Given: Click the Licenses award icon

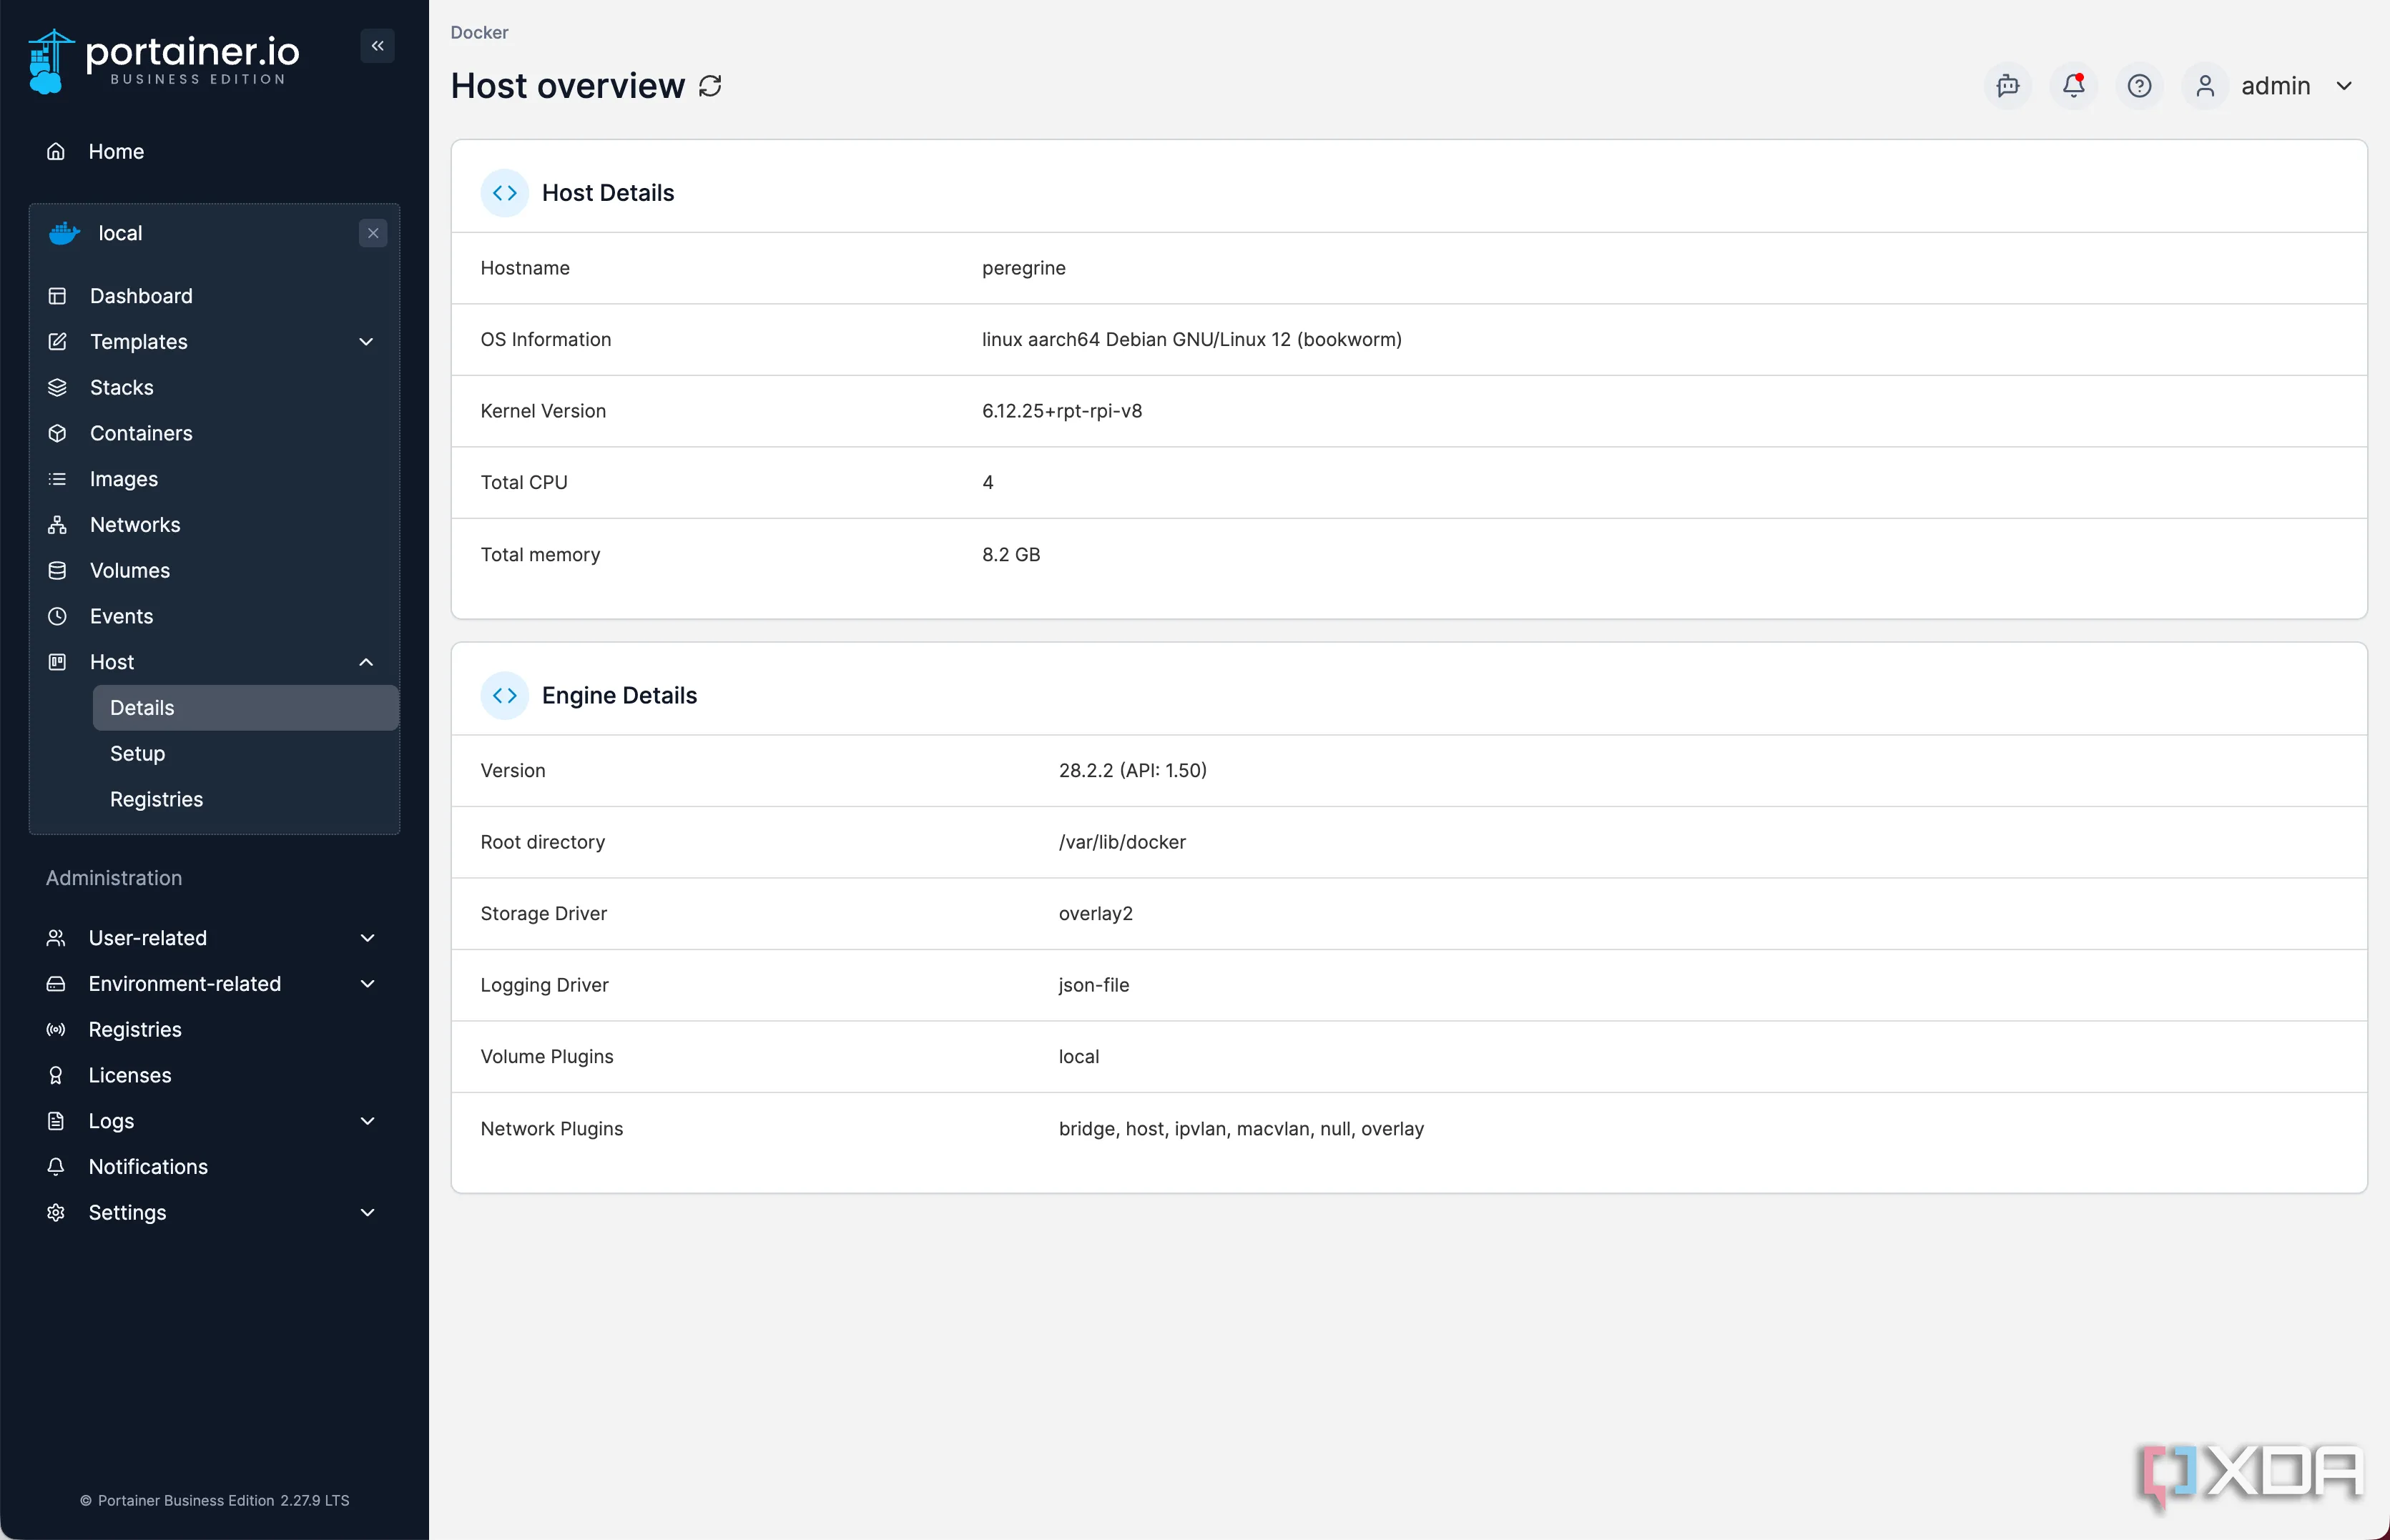Looking at the screenshot, I should 56,1075.
